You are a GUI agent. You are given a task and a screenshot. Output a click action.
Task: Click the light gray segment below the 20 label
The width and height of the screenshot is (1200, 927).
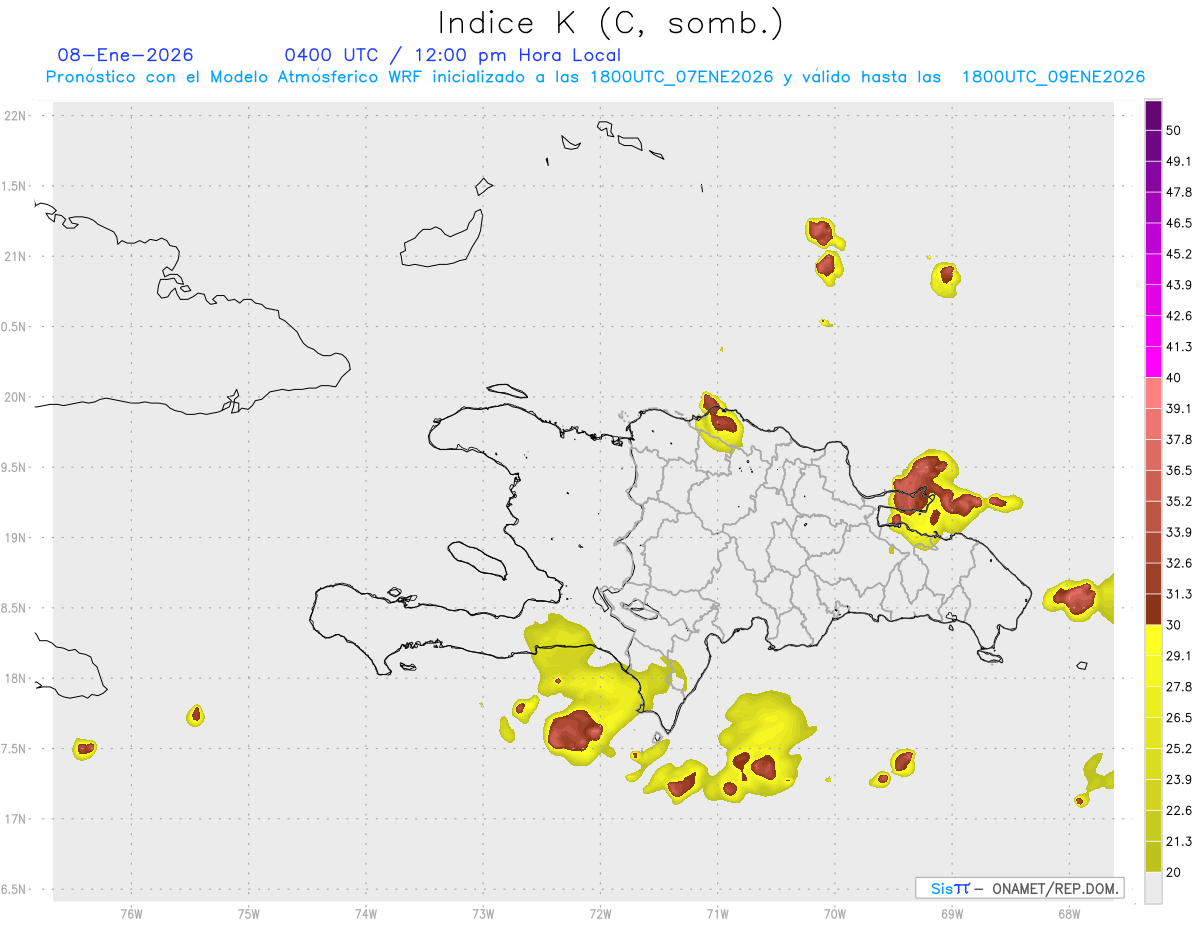tap(1153, 888)
